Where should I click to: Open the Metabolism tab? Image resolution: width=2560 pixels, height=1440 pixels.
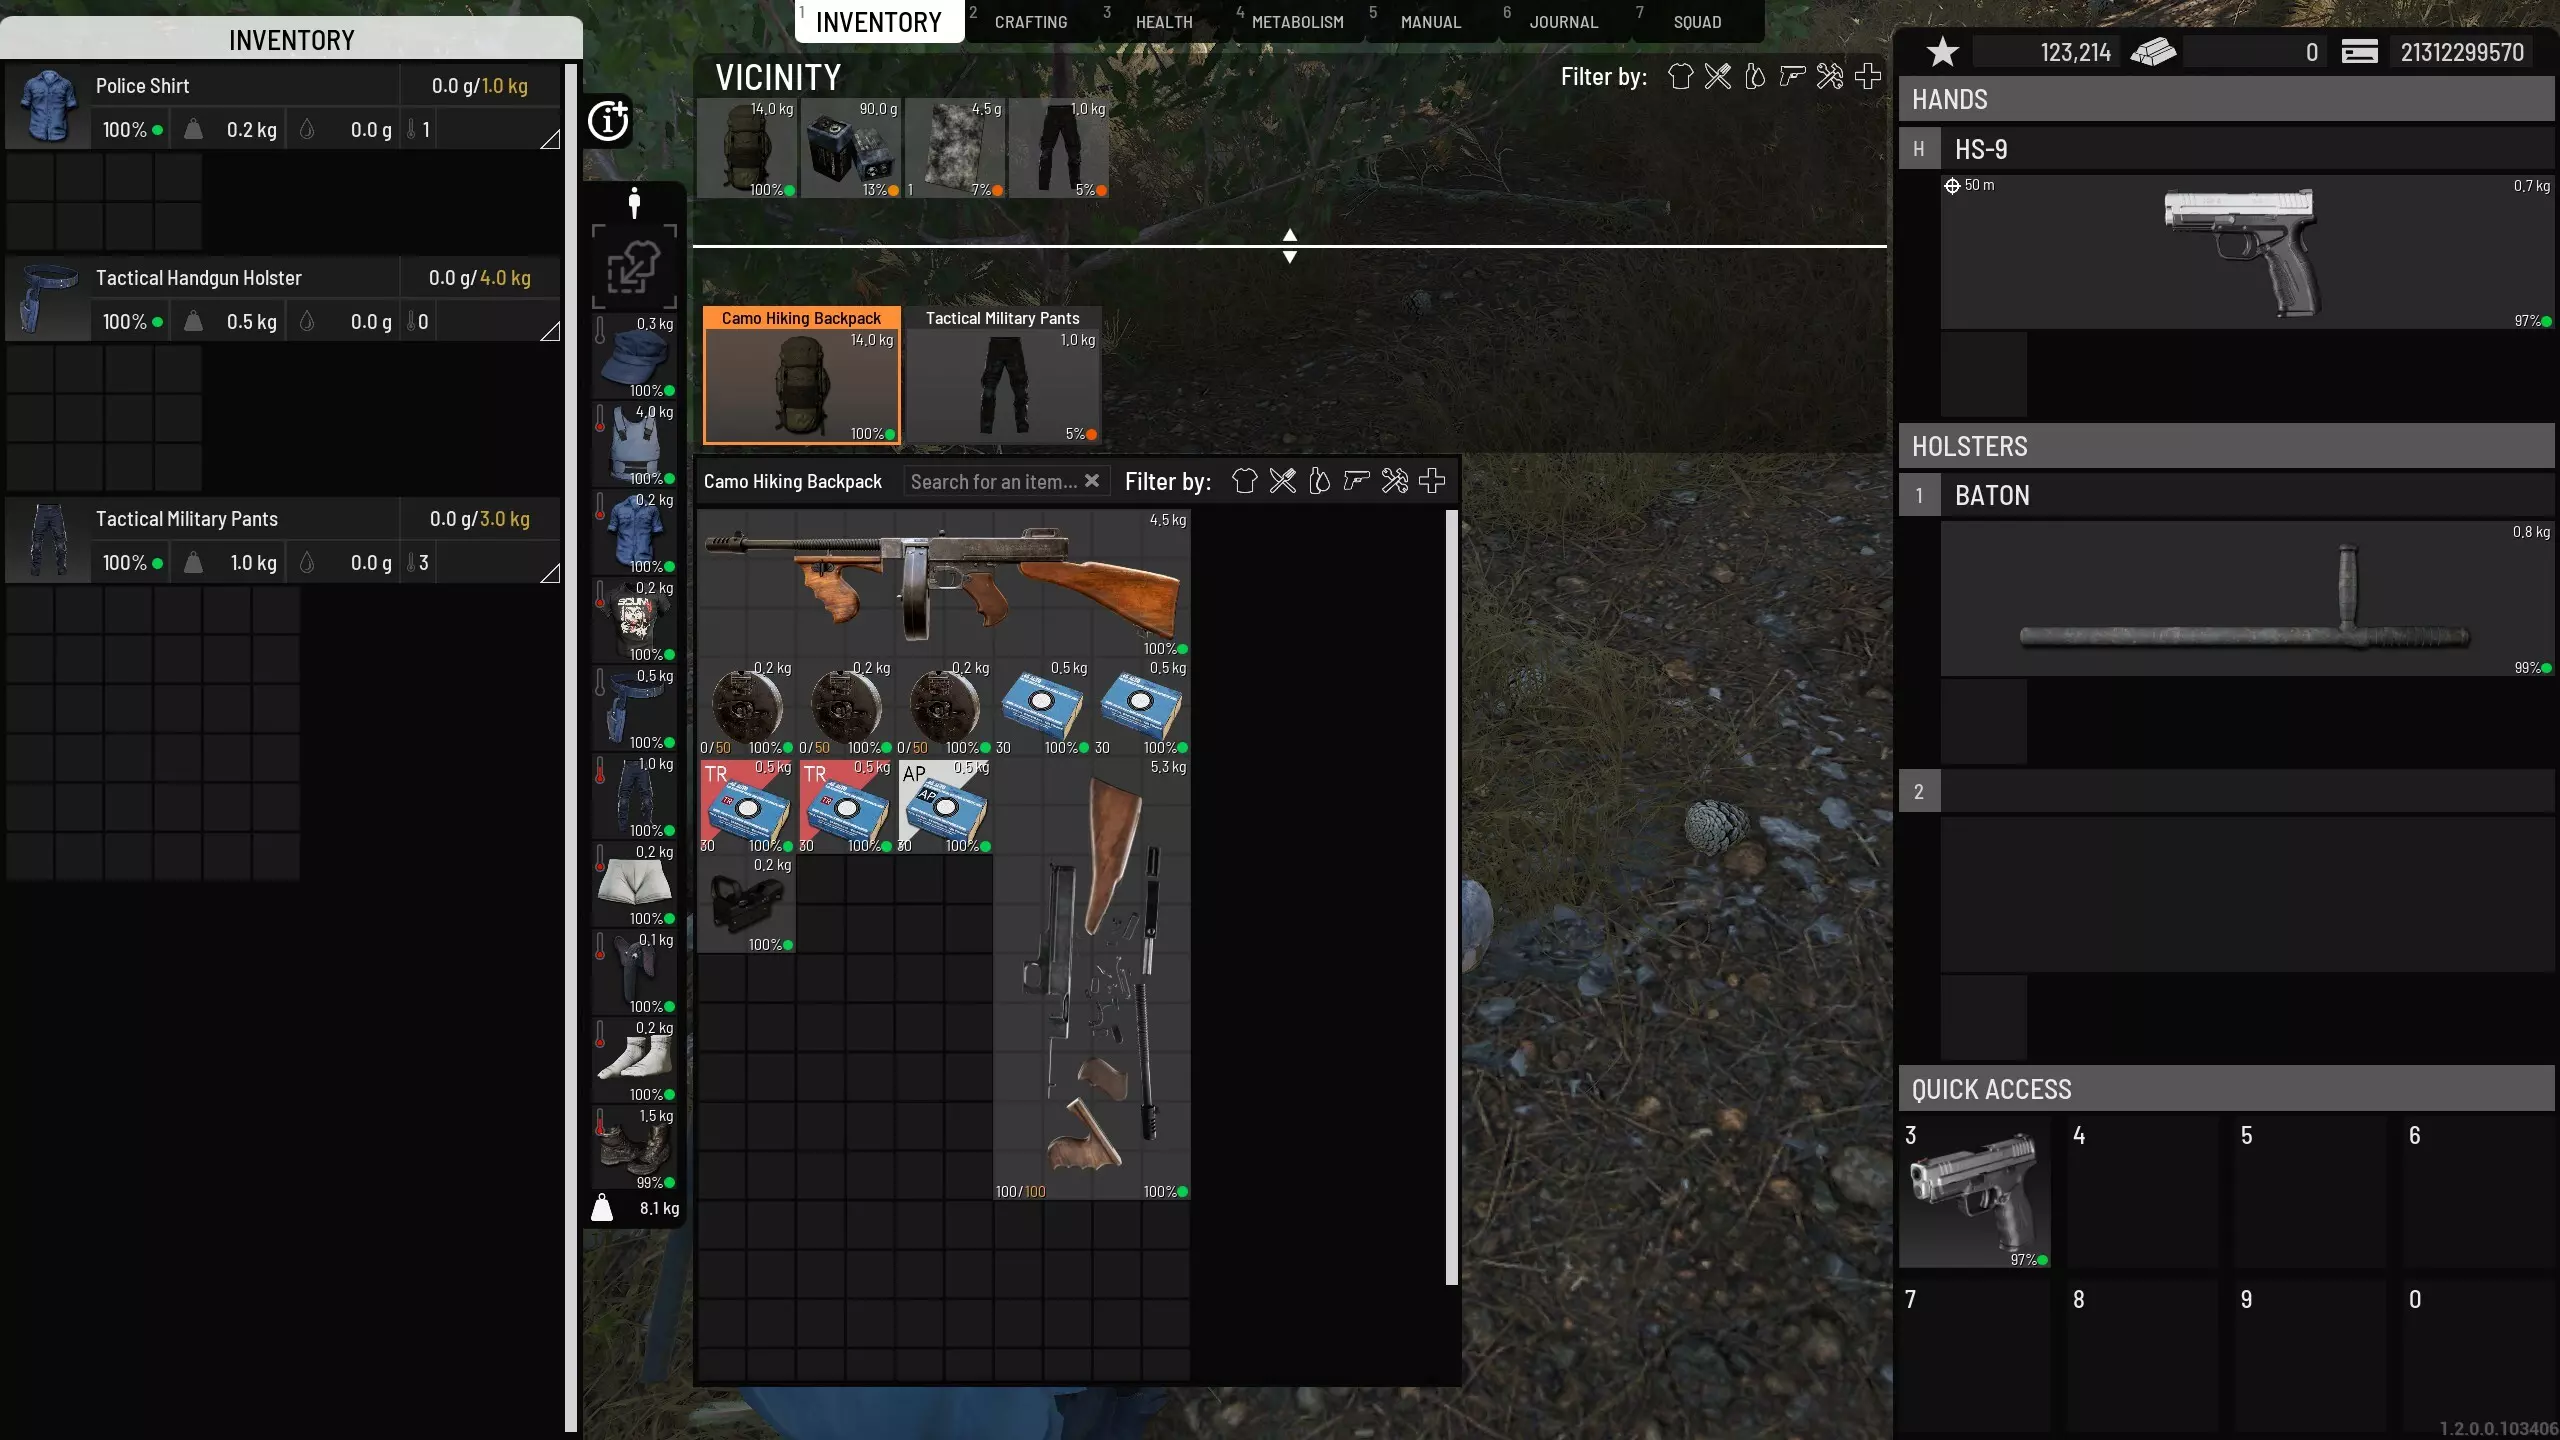tap(1297, 22)
